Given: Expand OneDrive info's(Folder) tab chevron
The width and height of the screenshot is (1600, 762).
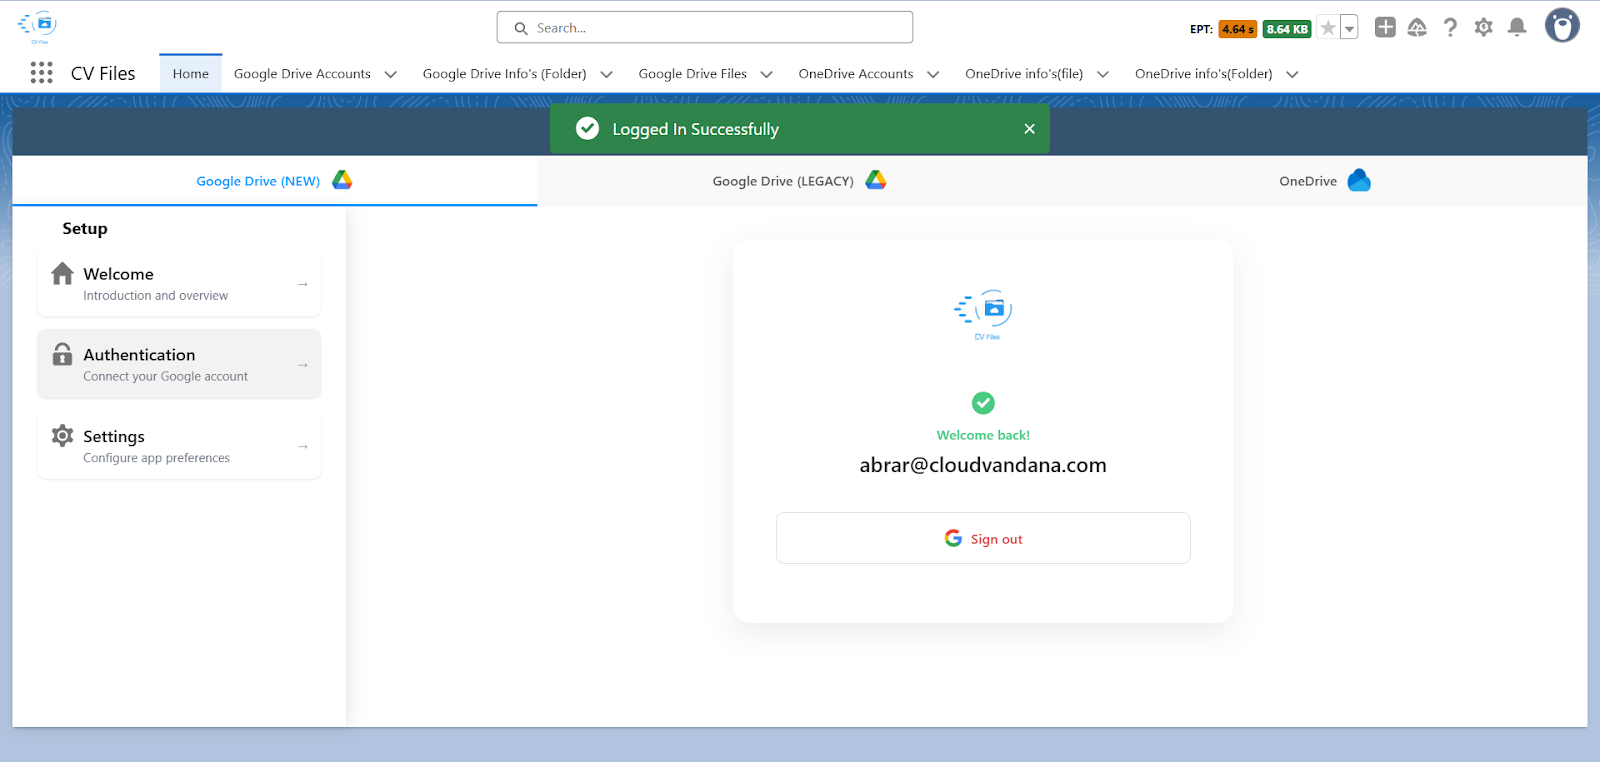Looking at the screenshot, I should click(x=1292, y=74).
